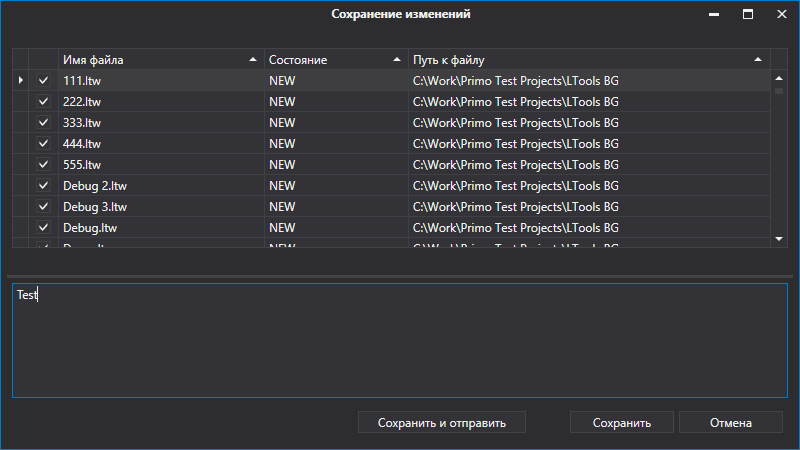Toggle checkbox for 333.ltw
The height and width of the screenshot is (450, 800).
click(x=43, y=122)
